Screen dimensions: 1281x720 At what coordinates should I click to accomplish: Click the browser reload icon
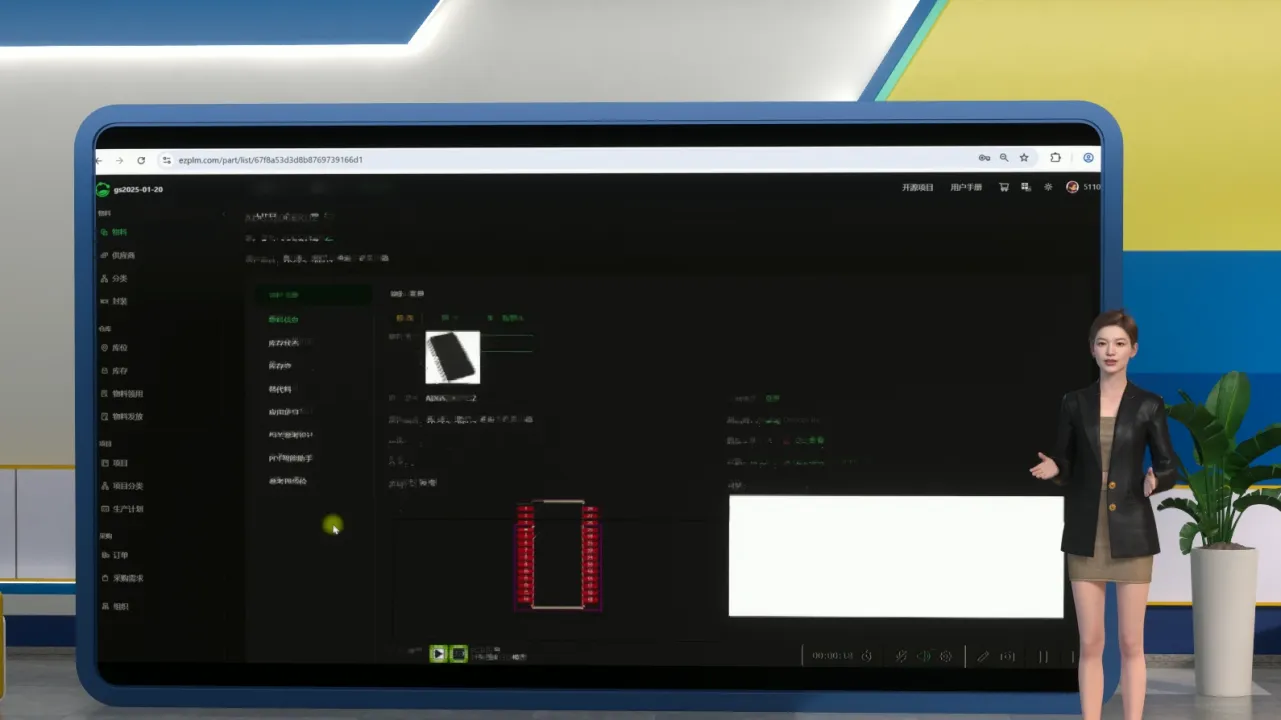pos(141,160)
